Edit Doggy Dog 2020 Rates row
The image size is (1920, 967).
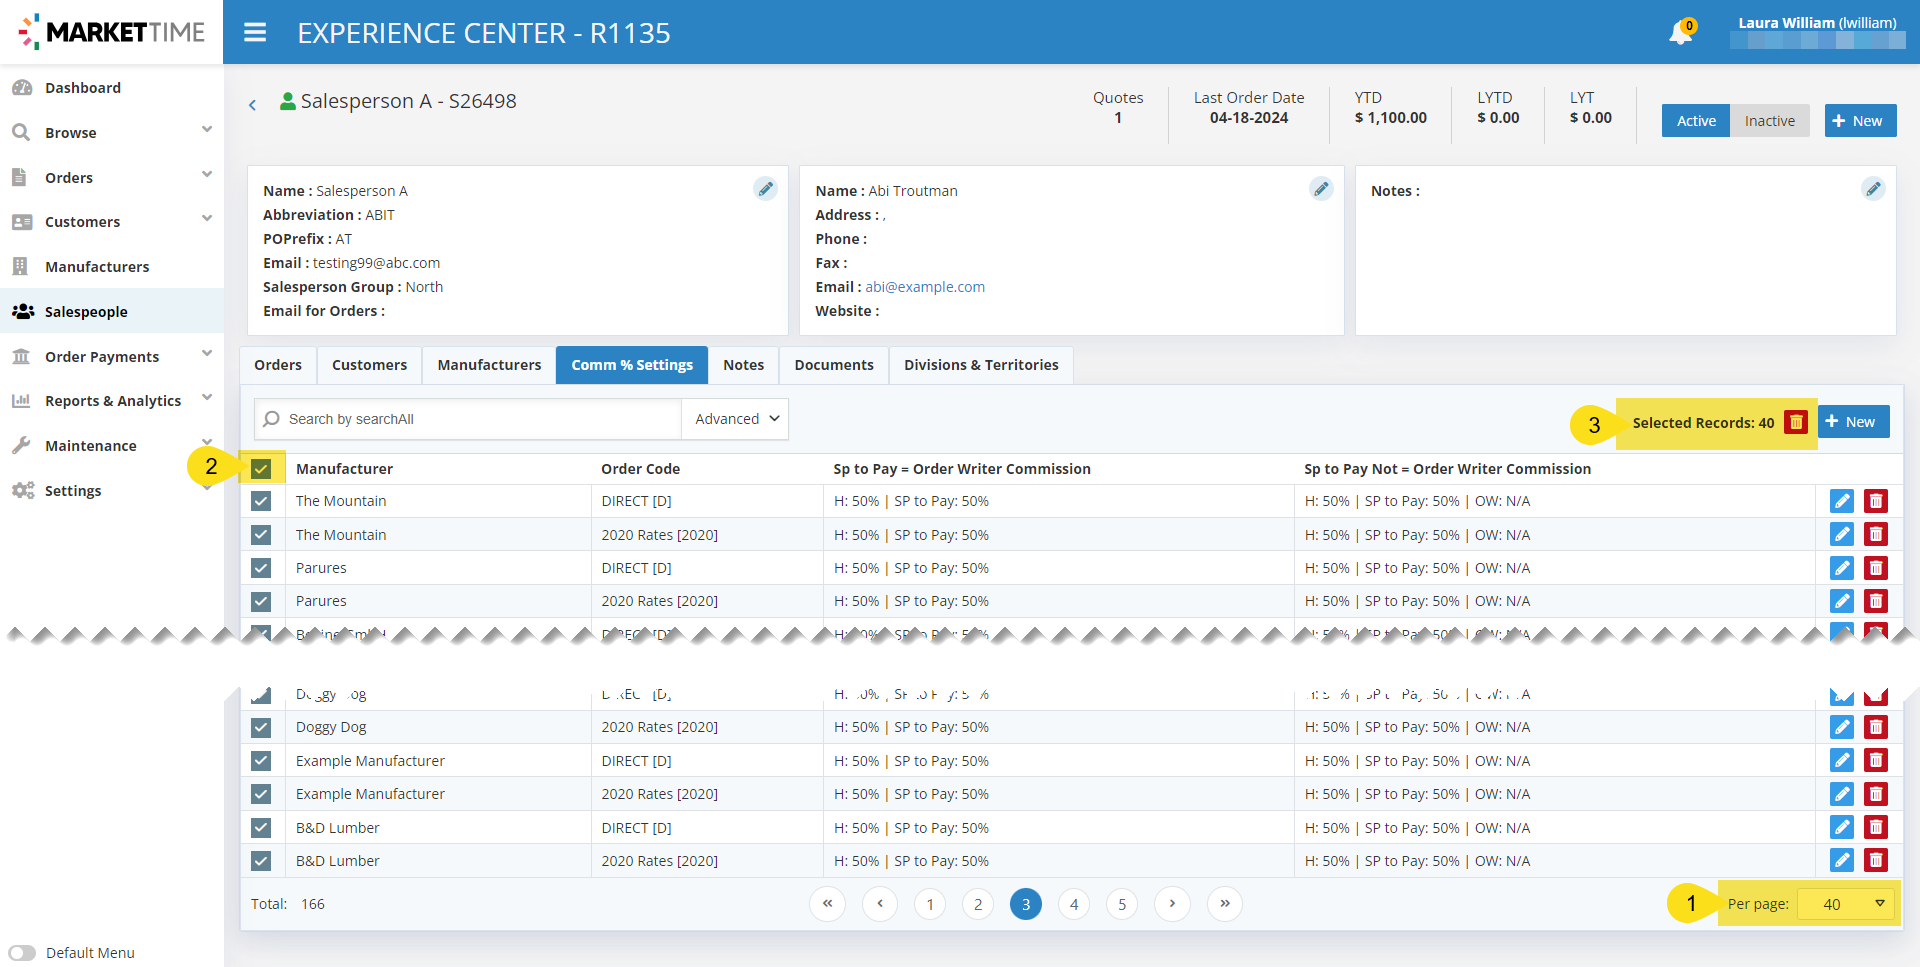pyautogui.click(x=1841, y=727)
